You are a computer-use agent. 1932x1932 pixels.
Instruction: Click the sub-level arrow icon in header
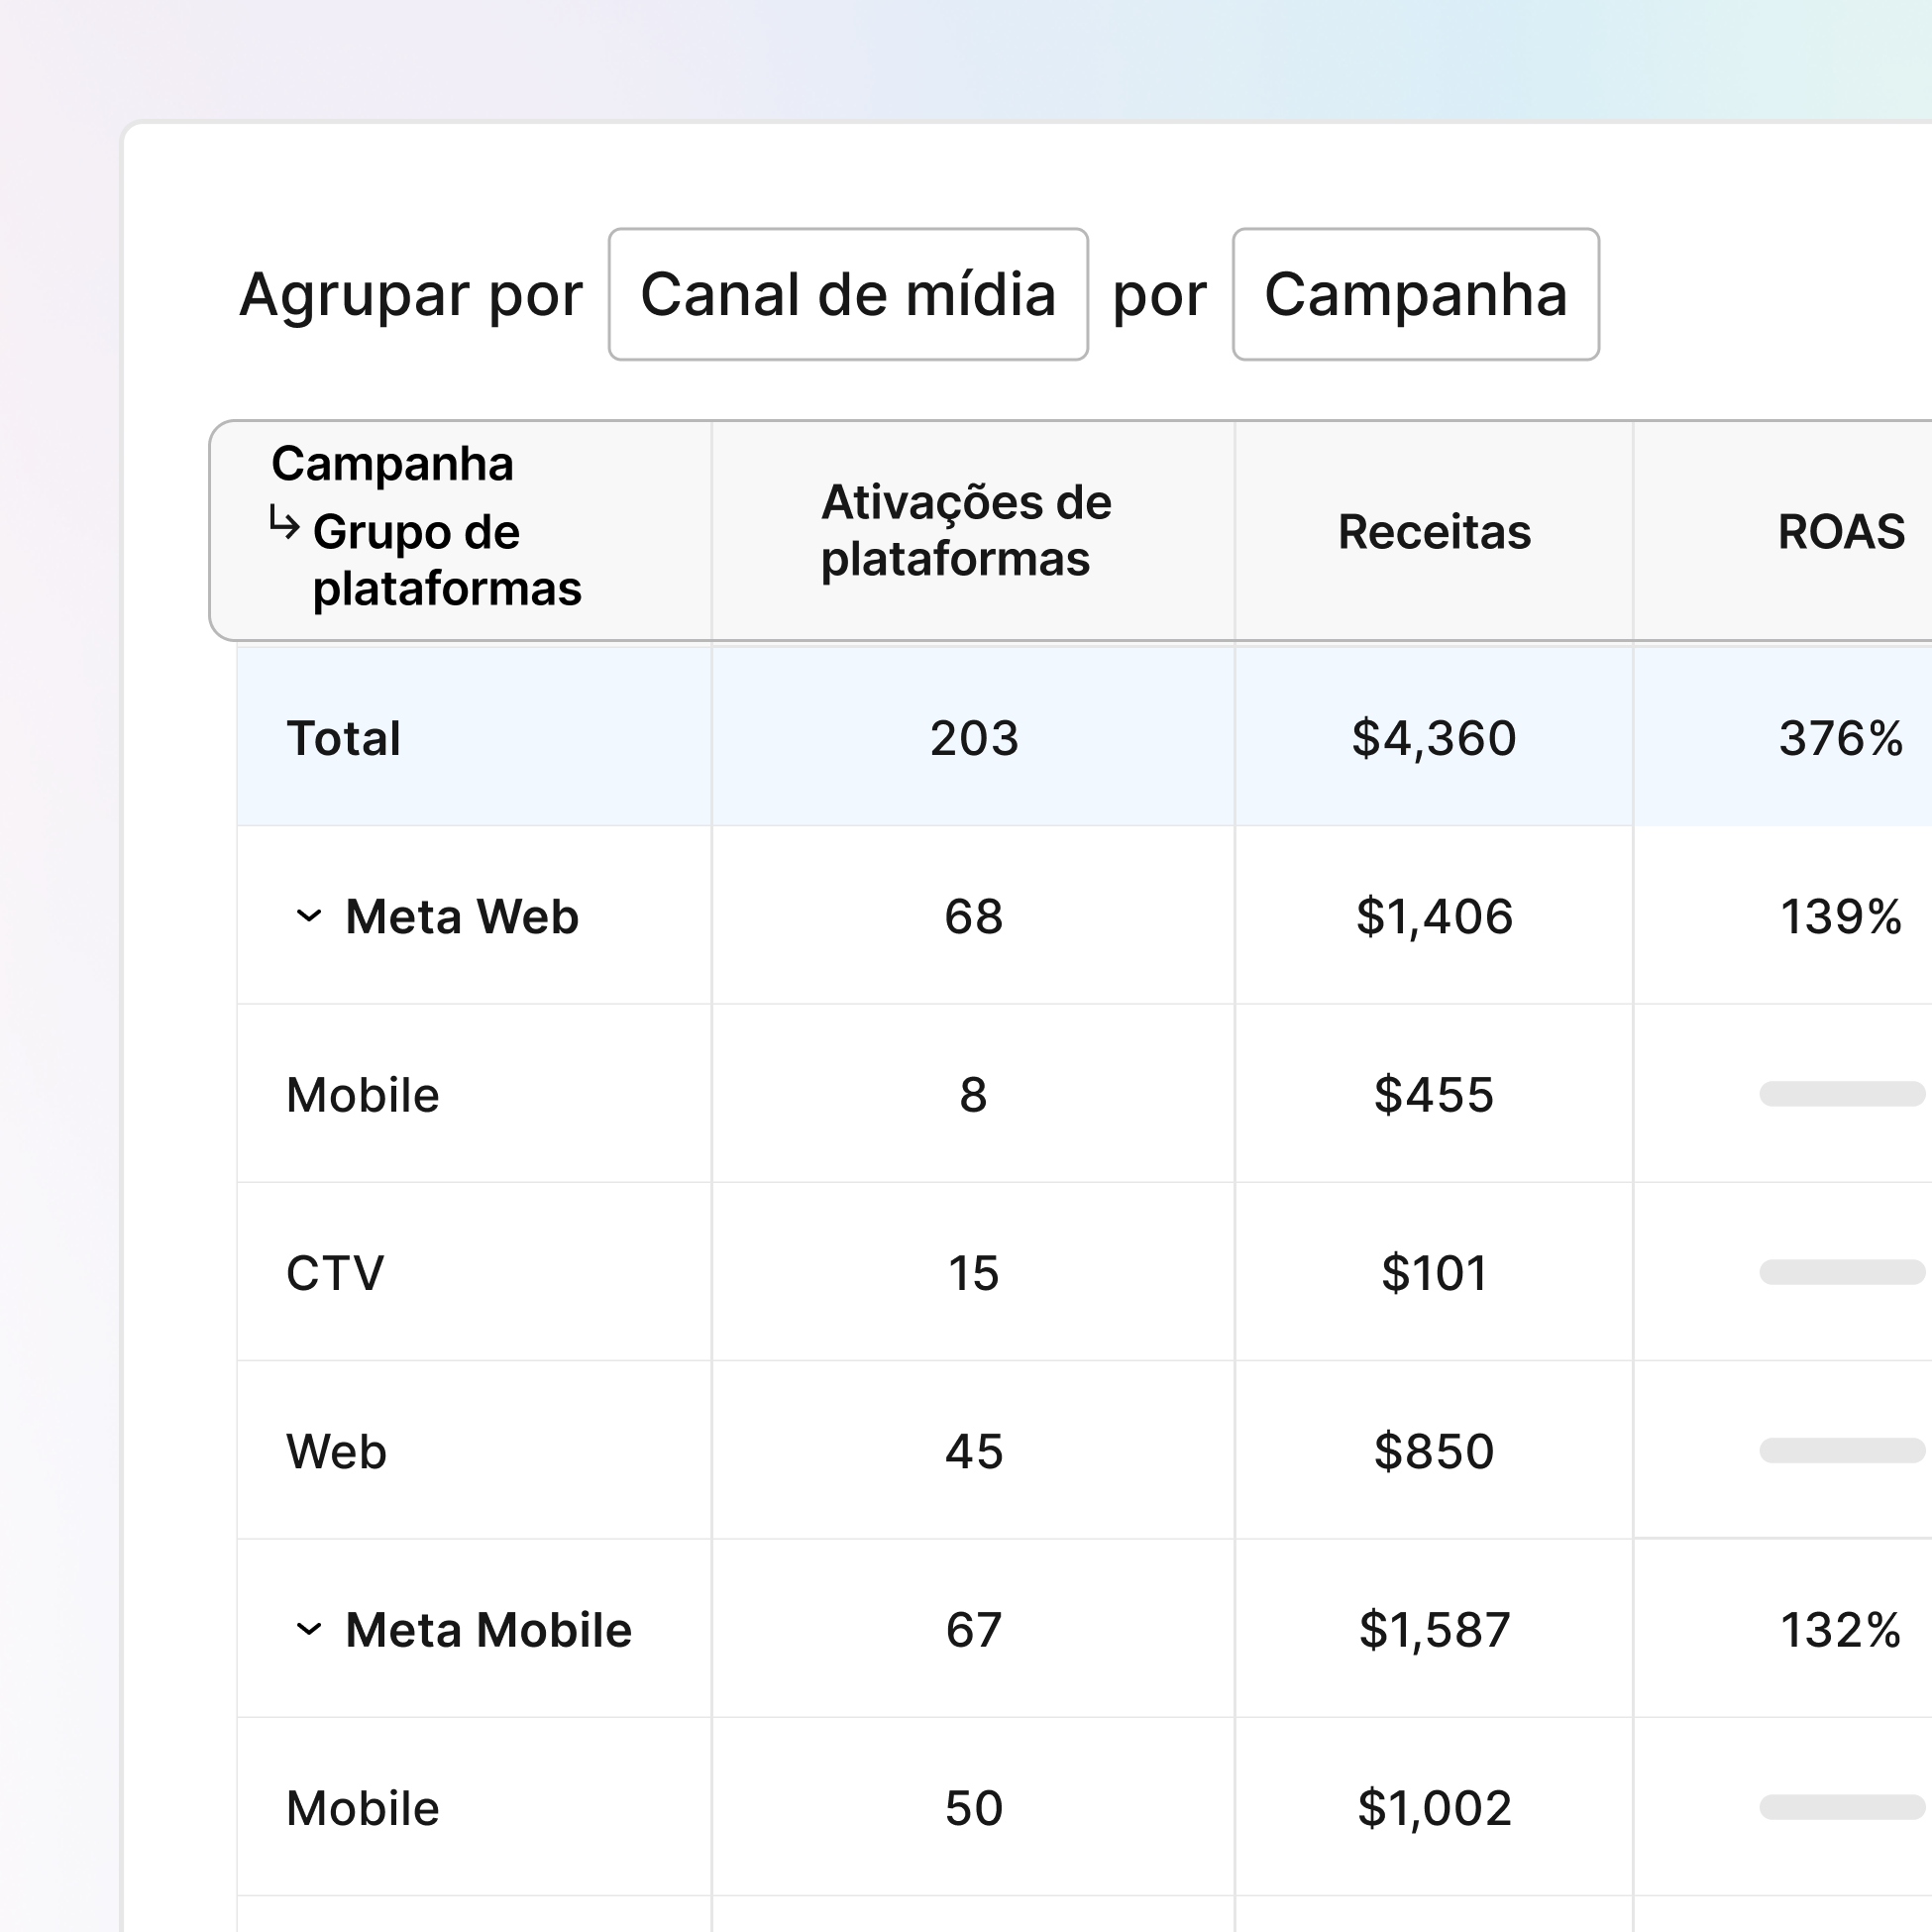(284, 523)
